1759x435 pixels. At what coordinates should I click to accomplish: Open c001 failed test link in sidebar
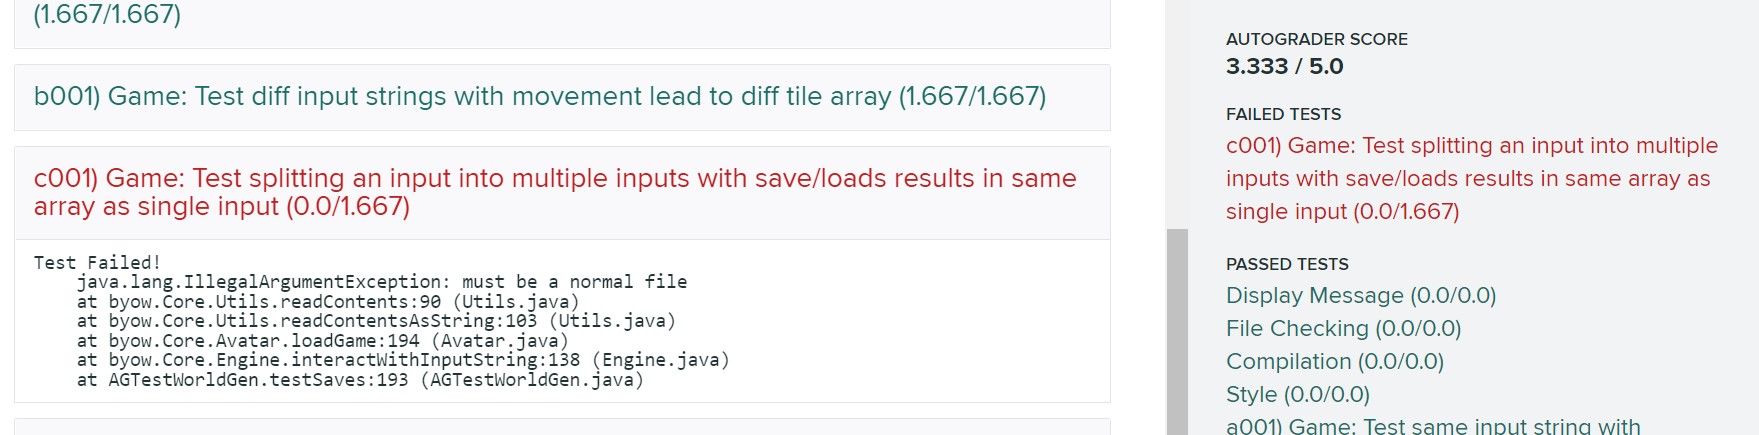[1471, 178]
